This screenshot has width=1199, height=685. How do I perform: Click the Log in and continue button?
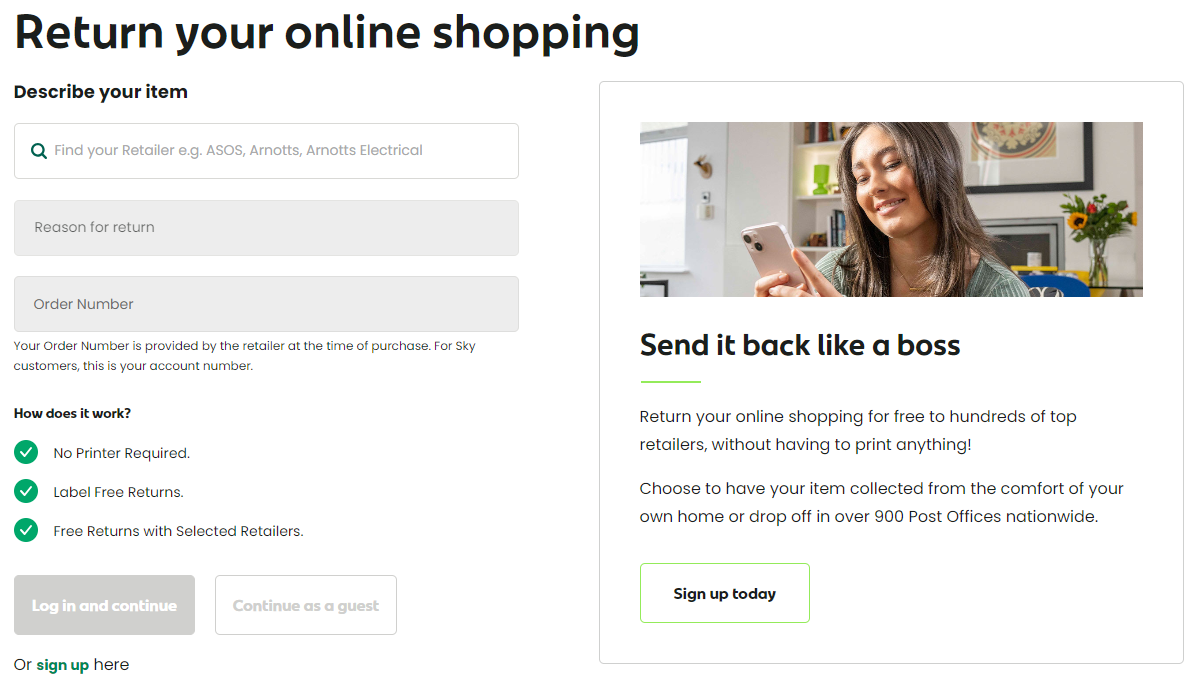104,605
